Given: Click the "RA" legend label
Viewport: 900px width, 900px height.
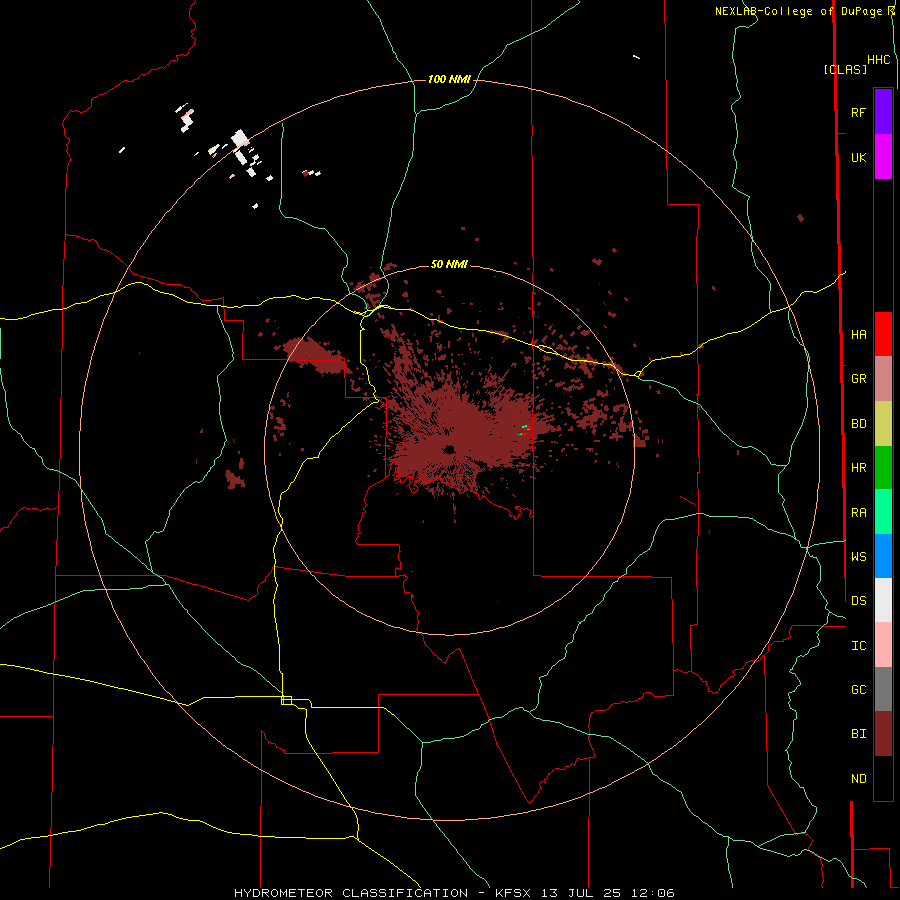Looking at the screenshot, I should coord(858,513).
